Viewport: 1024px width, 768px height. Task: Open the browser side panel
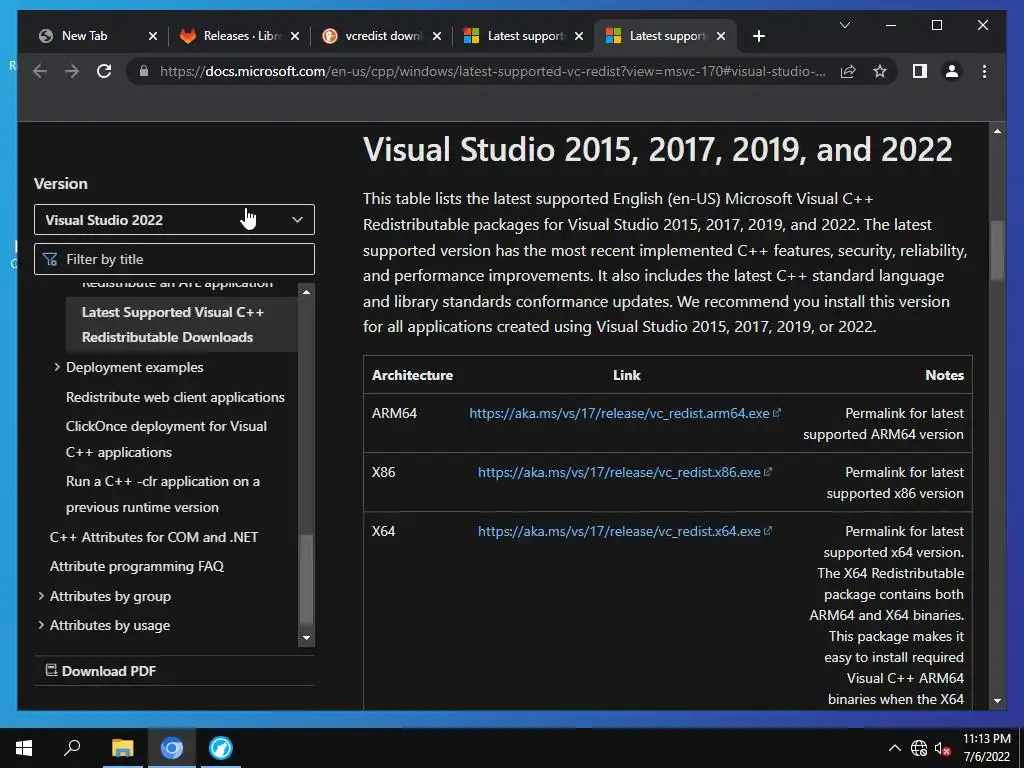tap(920, 71)
